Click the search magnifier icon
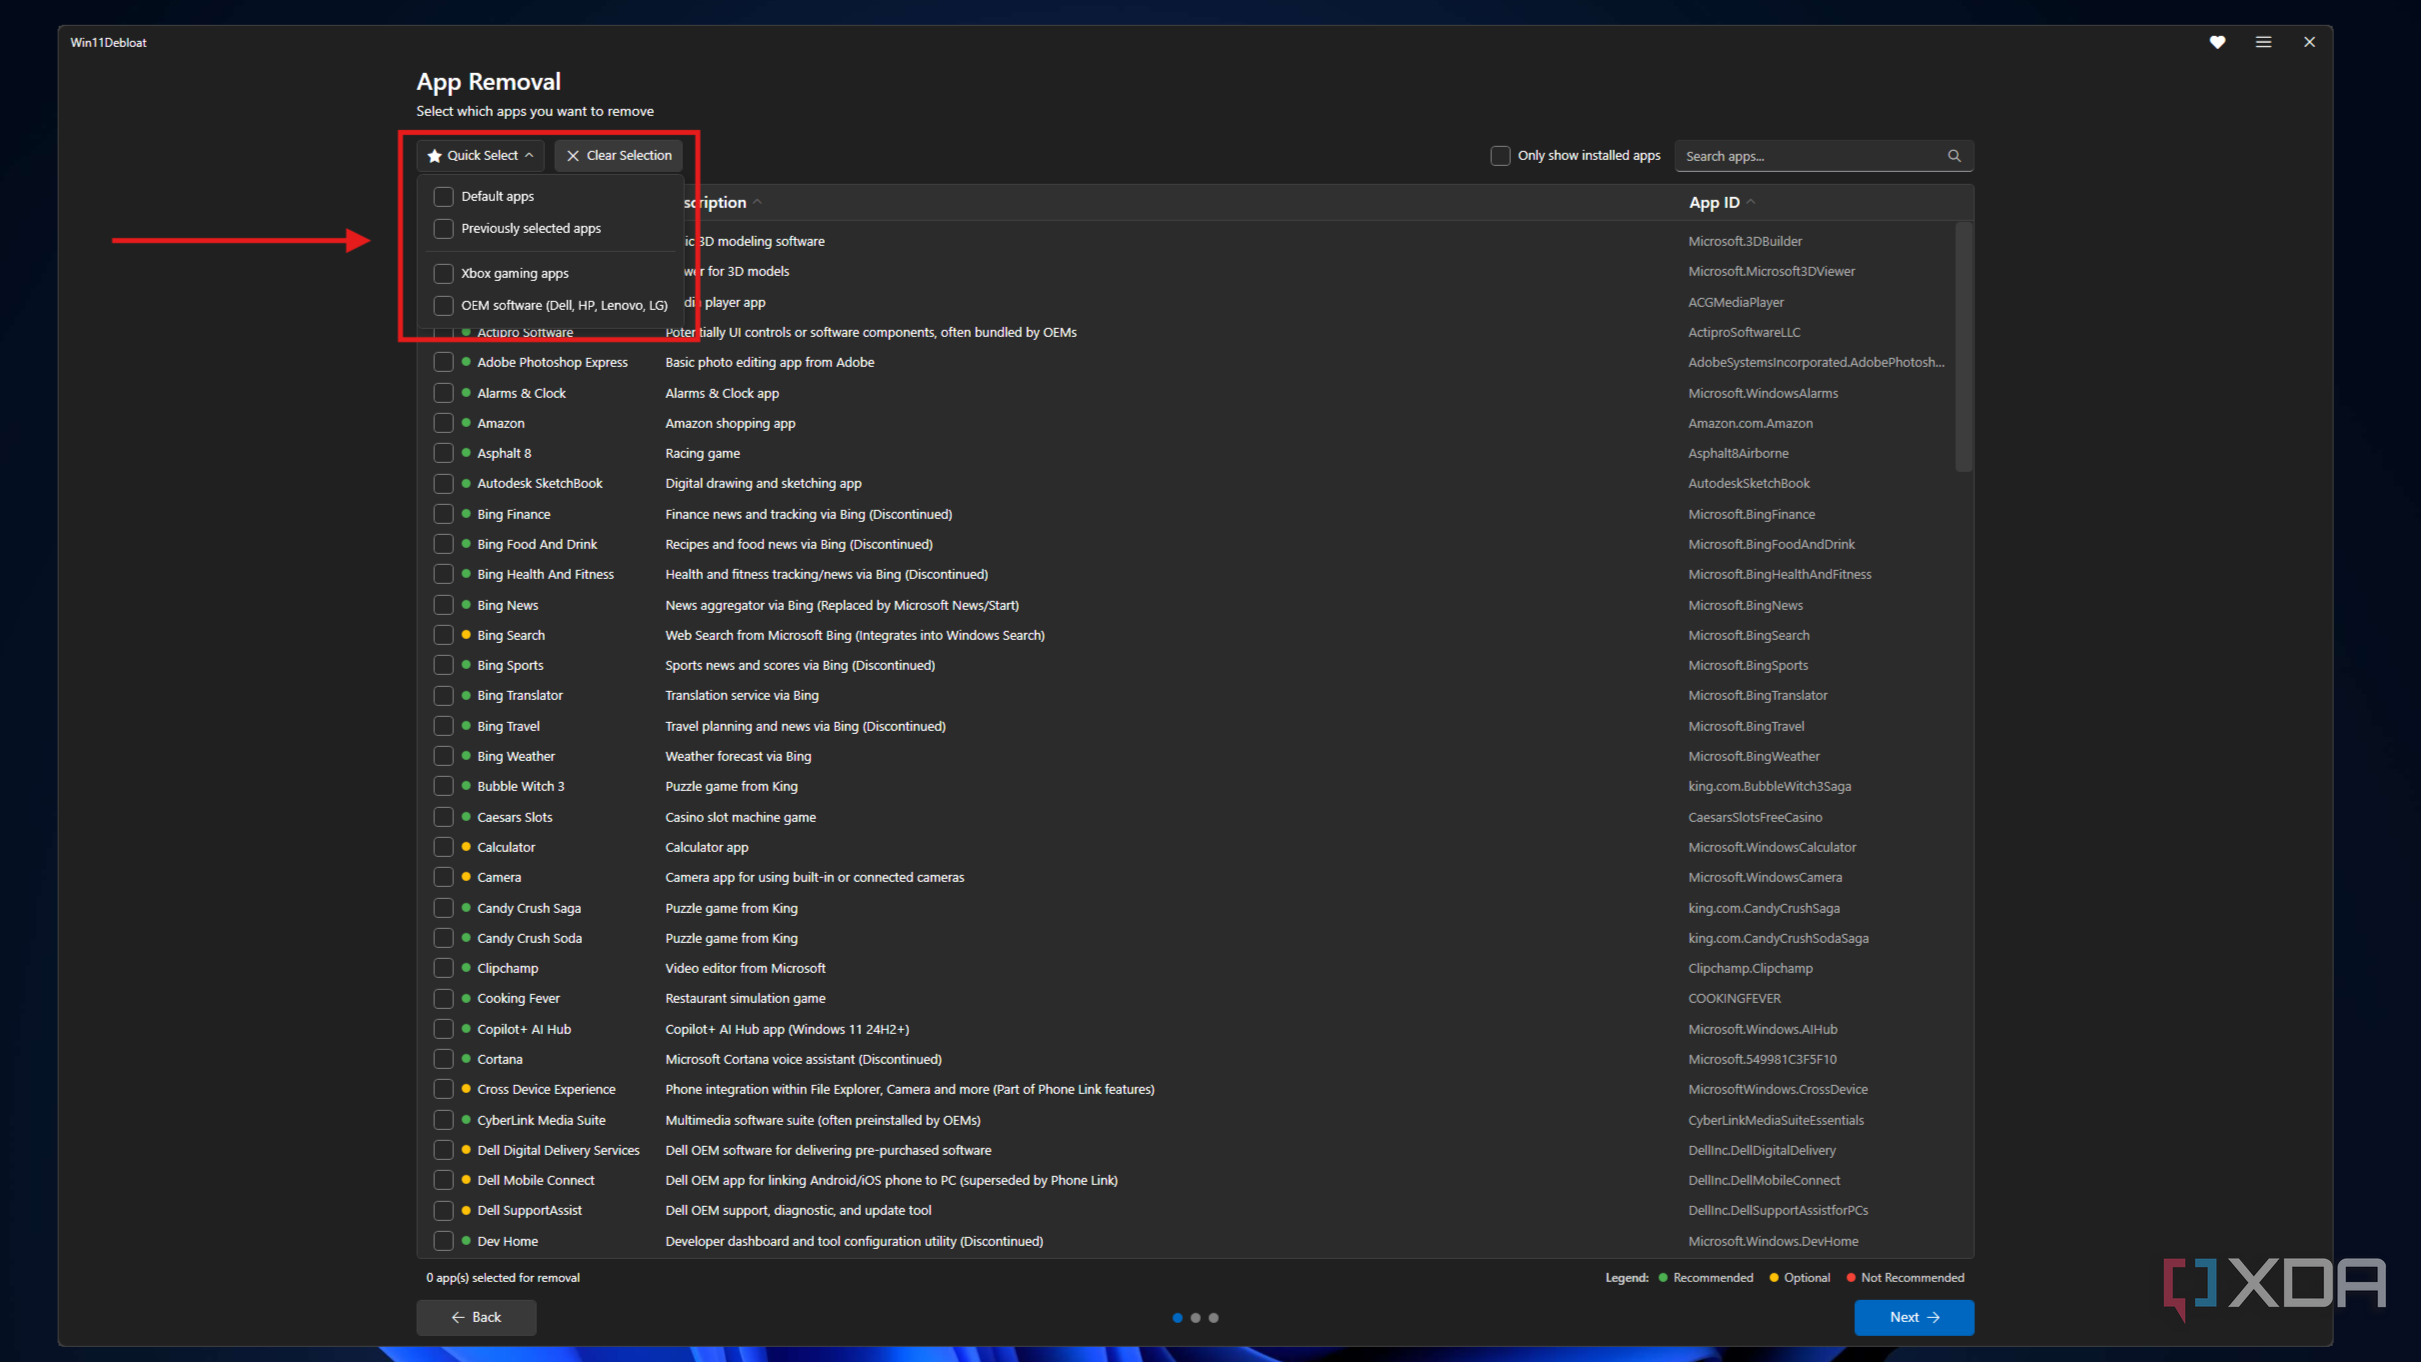Image resolution: width=2421 pixels, height=1362 pixels. click(1954, 156)
